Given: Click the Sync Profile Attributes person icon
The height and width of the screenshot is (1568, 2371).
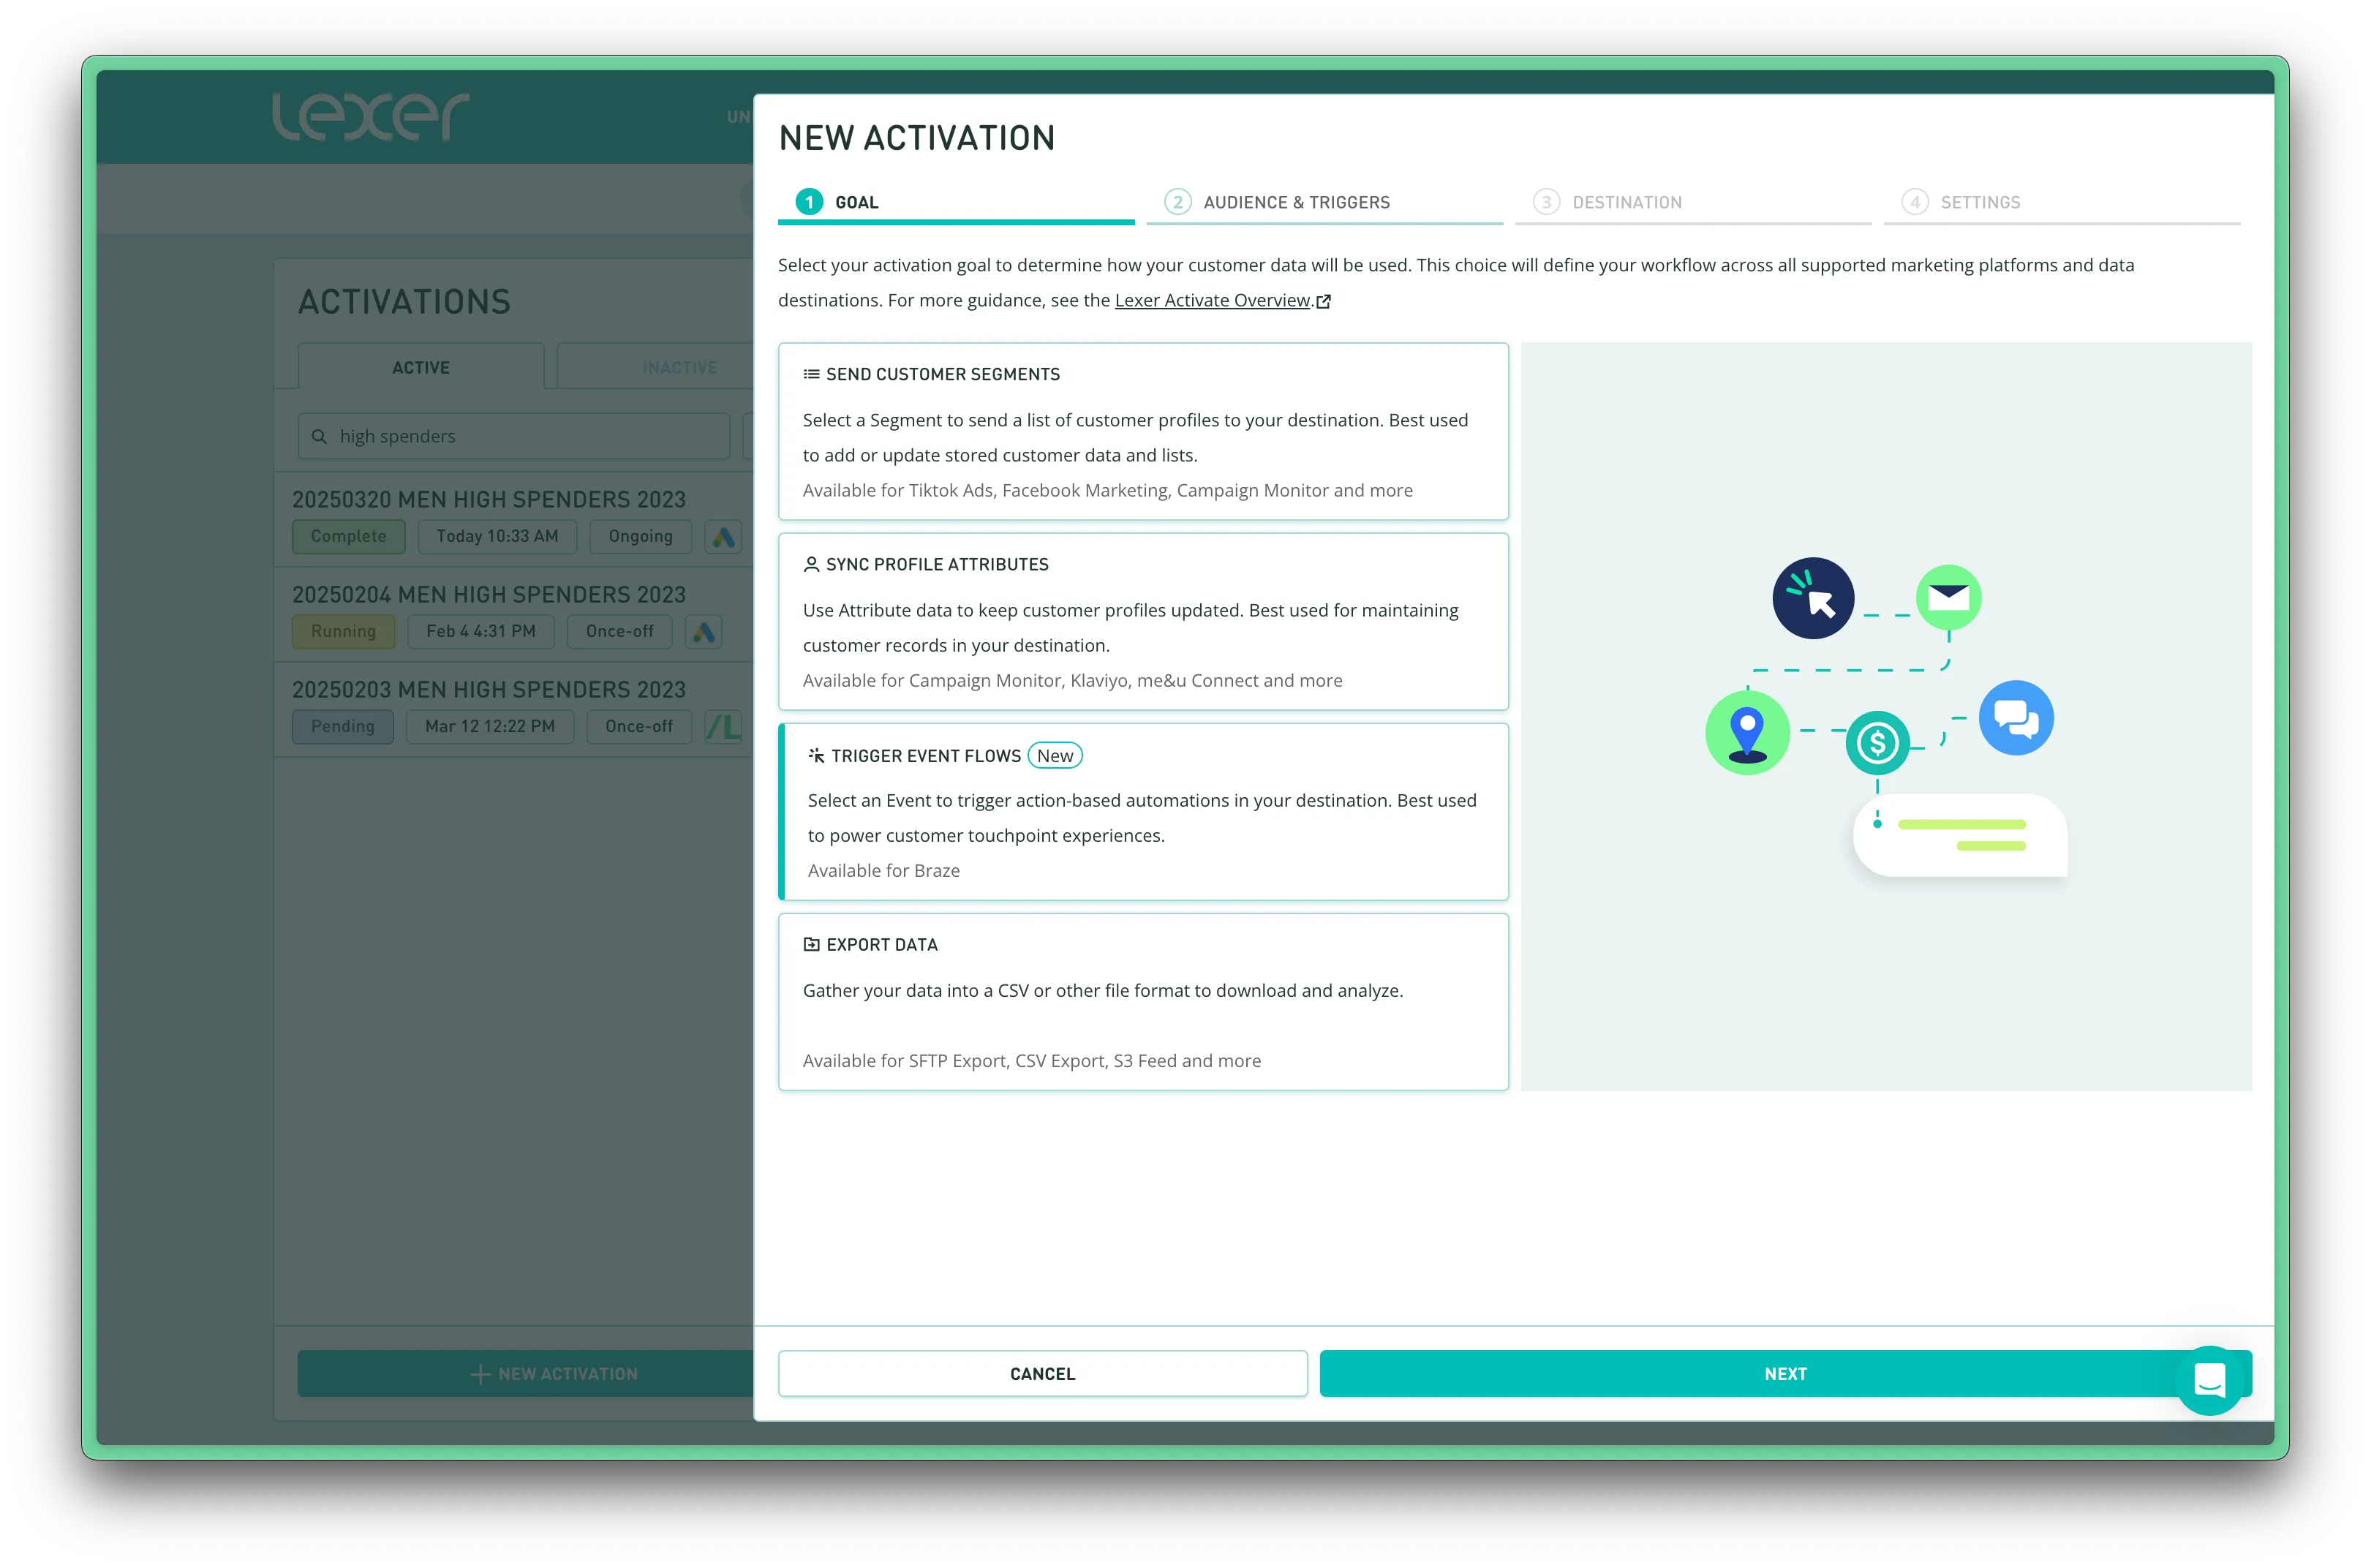Looking at the screenshot, I should coord(811,564).
